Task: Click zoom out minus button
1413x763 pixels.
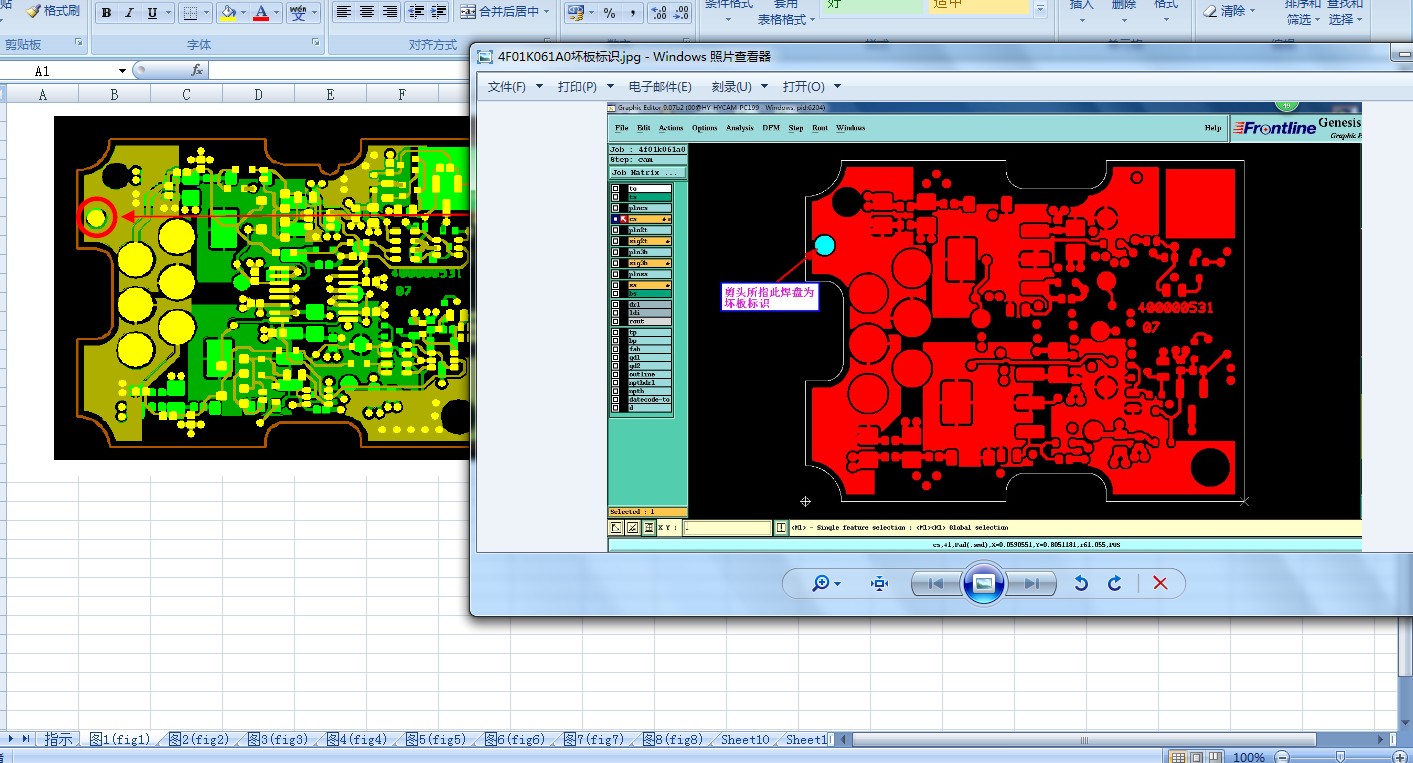Action: coord(1283,758)
